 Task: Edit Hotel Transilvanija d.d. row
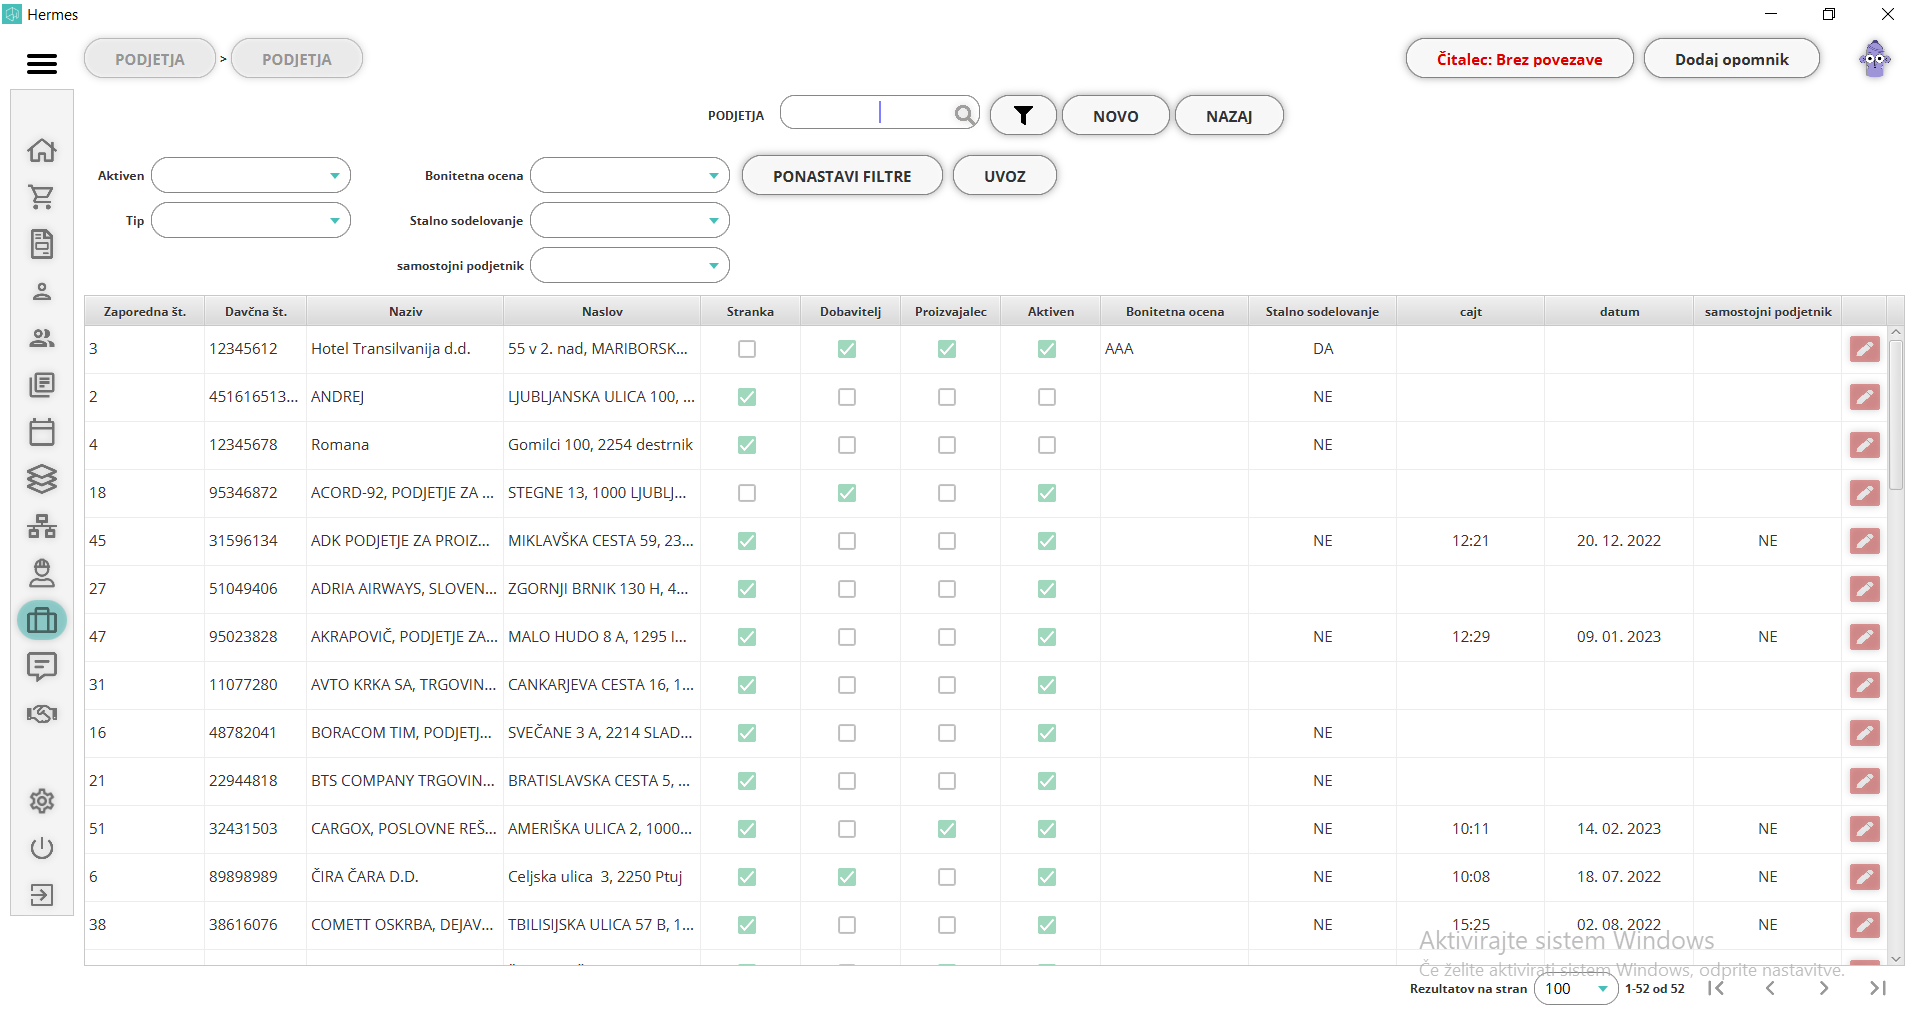[x=1865, y=349]
